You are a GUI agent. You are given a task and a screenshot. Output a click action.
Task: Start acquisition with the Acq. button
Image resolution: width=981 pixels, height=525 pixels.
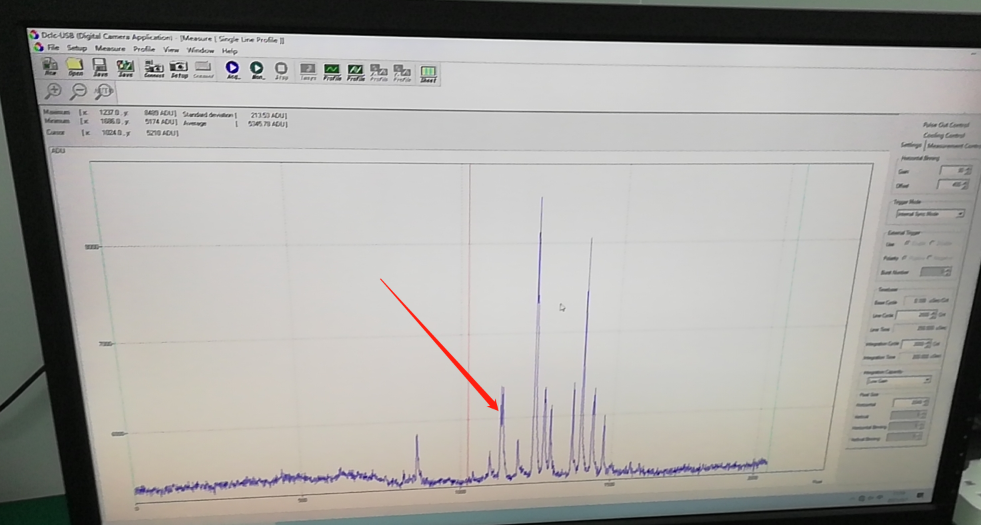click(x=232, y=69)
